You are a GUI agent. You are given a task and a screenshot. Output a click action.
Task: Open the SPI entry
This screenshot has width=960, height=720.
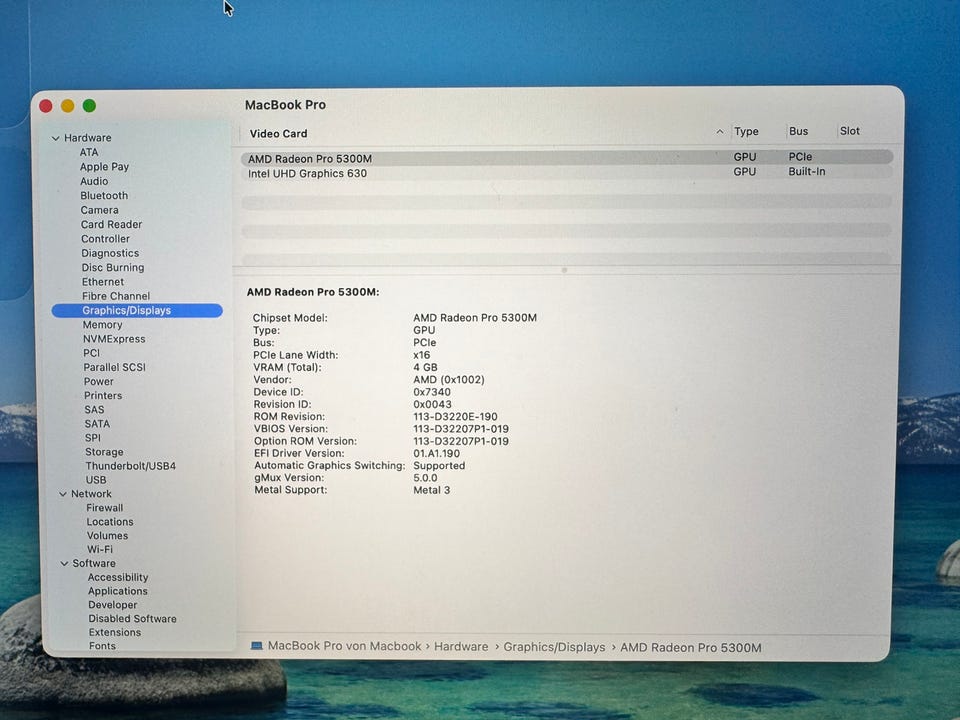93,438
